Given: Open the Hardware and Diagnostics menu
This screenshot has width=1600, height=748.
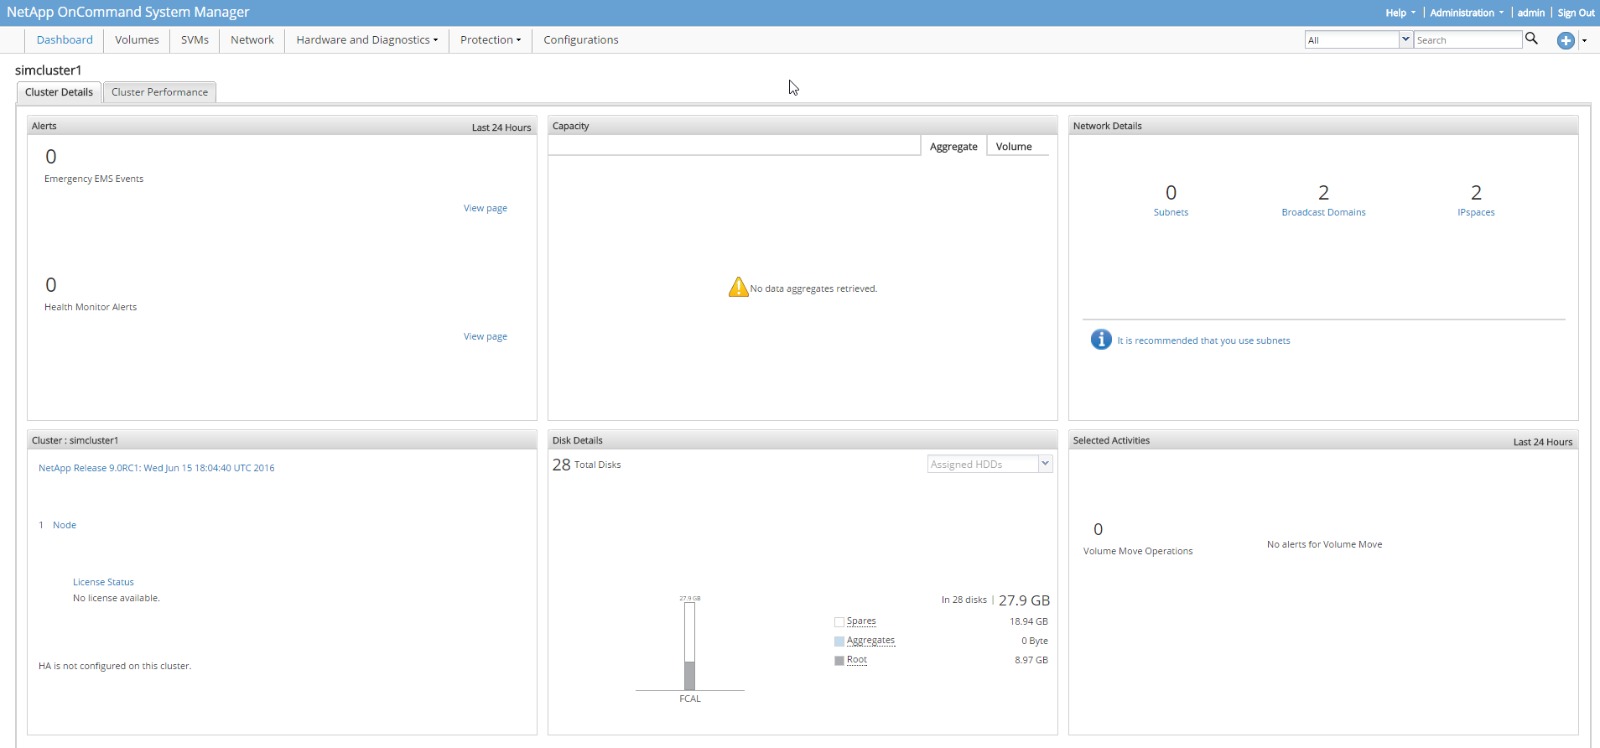Looking at the screenshot, I should click(x=367, y=40).
